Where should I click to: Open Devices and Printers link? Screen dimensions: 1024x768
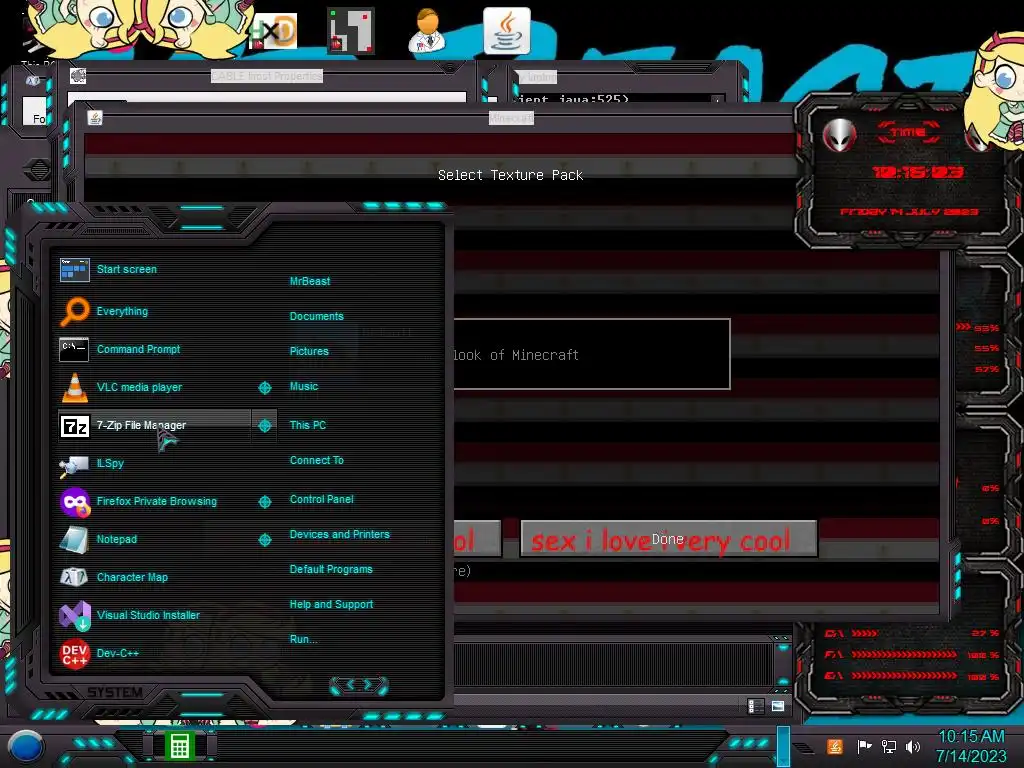(x=340, y=534)
